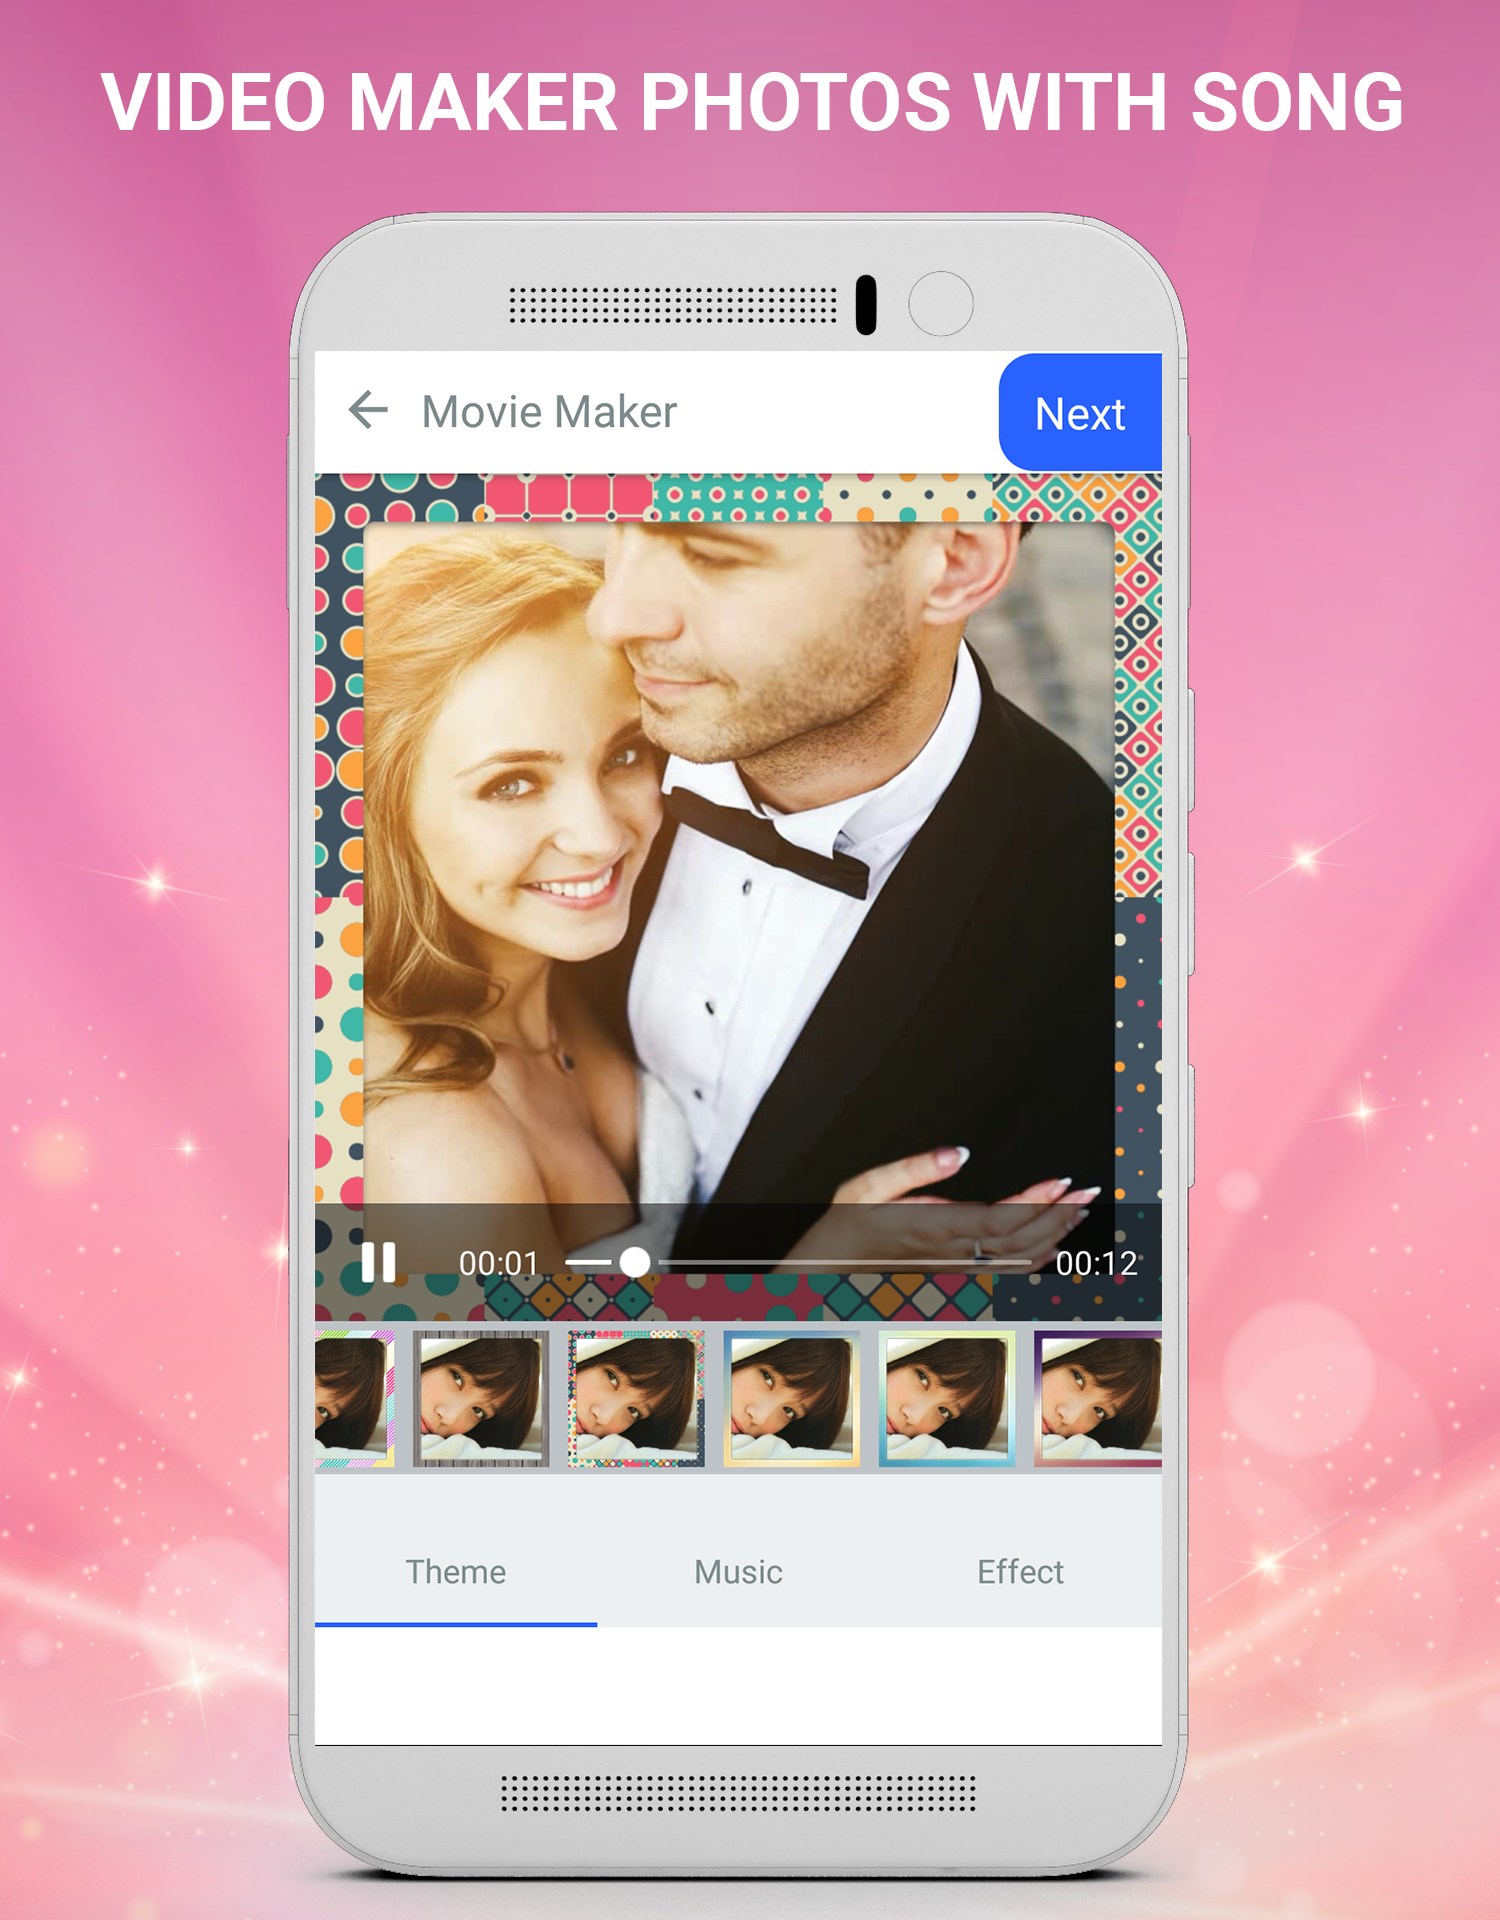Open the Music tab

tap(738, 1572)
